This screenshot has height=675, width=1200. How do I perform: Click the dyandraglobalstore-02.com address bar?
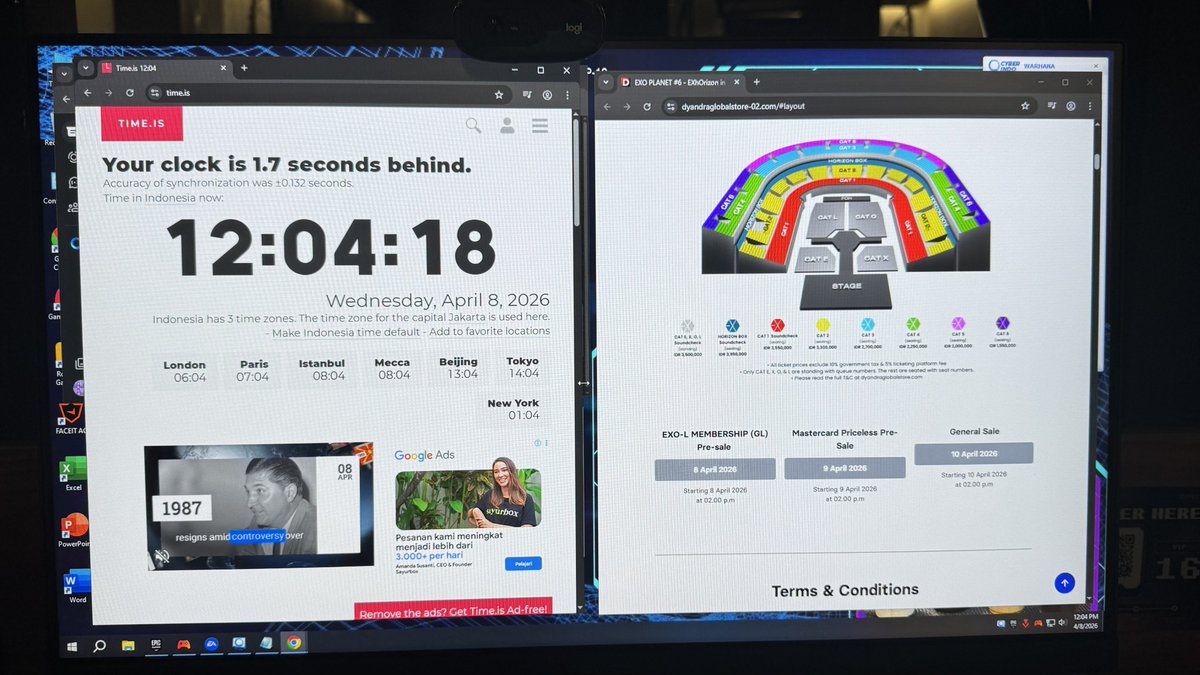(x=848, y=105)
